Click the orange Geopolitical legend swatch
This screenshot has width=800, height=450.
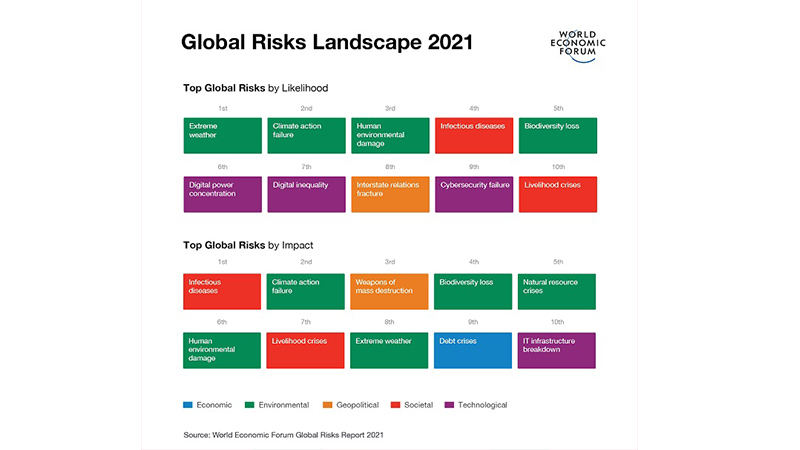(328, 405)
